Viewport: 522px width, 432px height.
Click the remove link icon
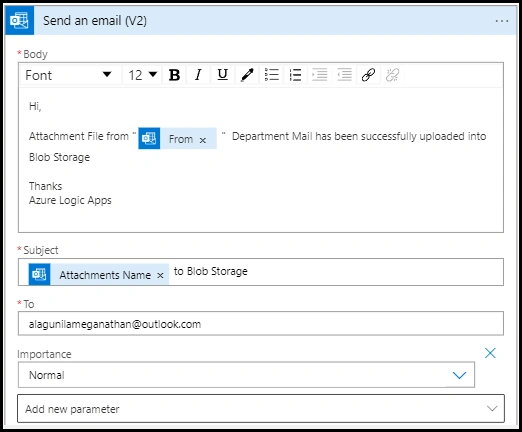tap(392, 75)
